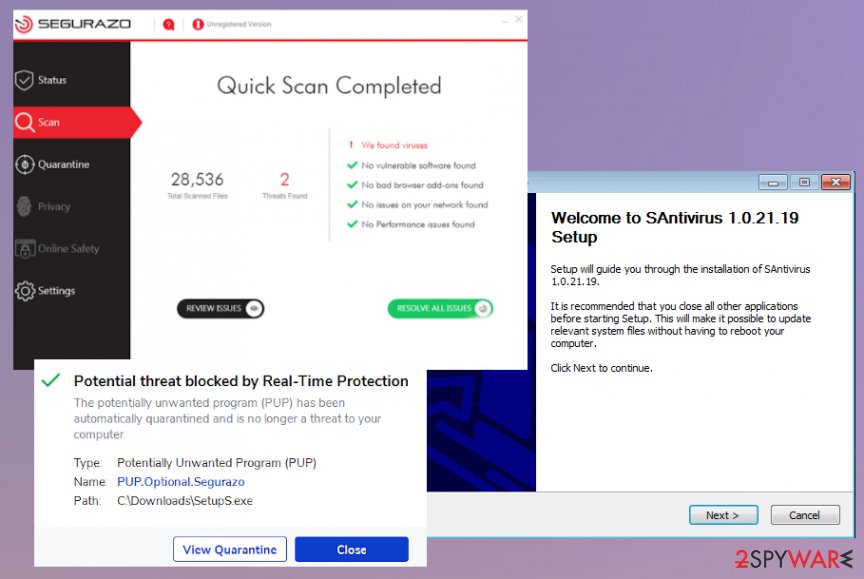Click Next in SAntivirus Setup
Viewport: 864px width, 579px height.
(x=723, y=515)
